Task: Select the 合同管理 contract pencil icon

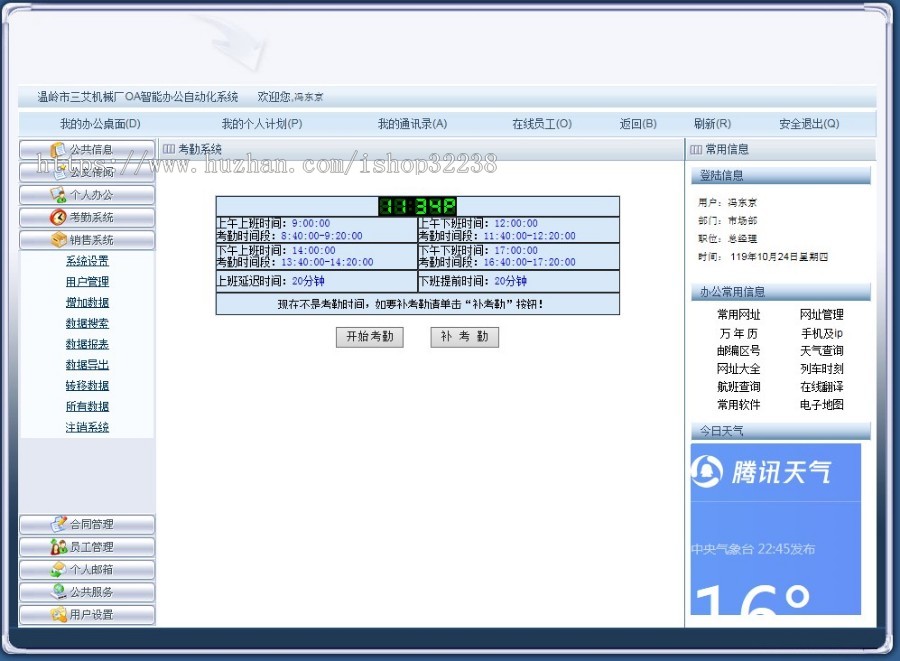Action: tap(58, 524)
